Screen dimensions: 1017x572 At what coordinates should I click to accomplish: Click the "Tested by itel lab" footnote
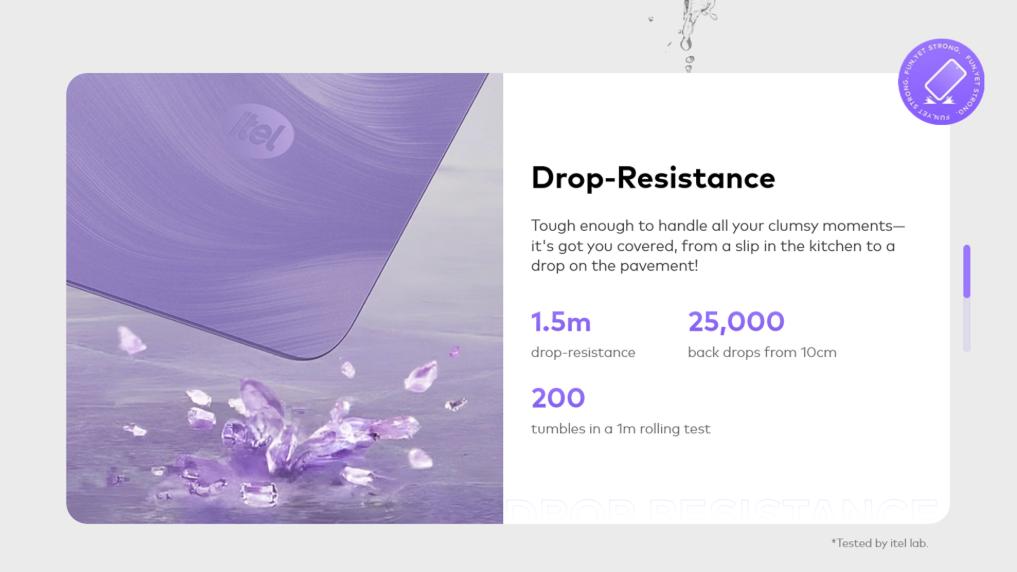coord(879,543)
